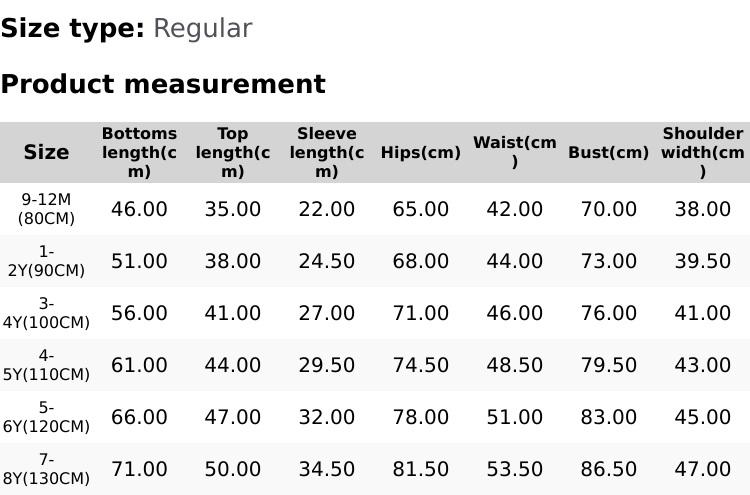
Task: Select the 3-4Y(100CM) size row label
Action: (46, 313)
